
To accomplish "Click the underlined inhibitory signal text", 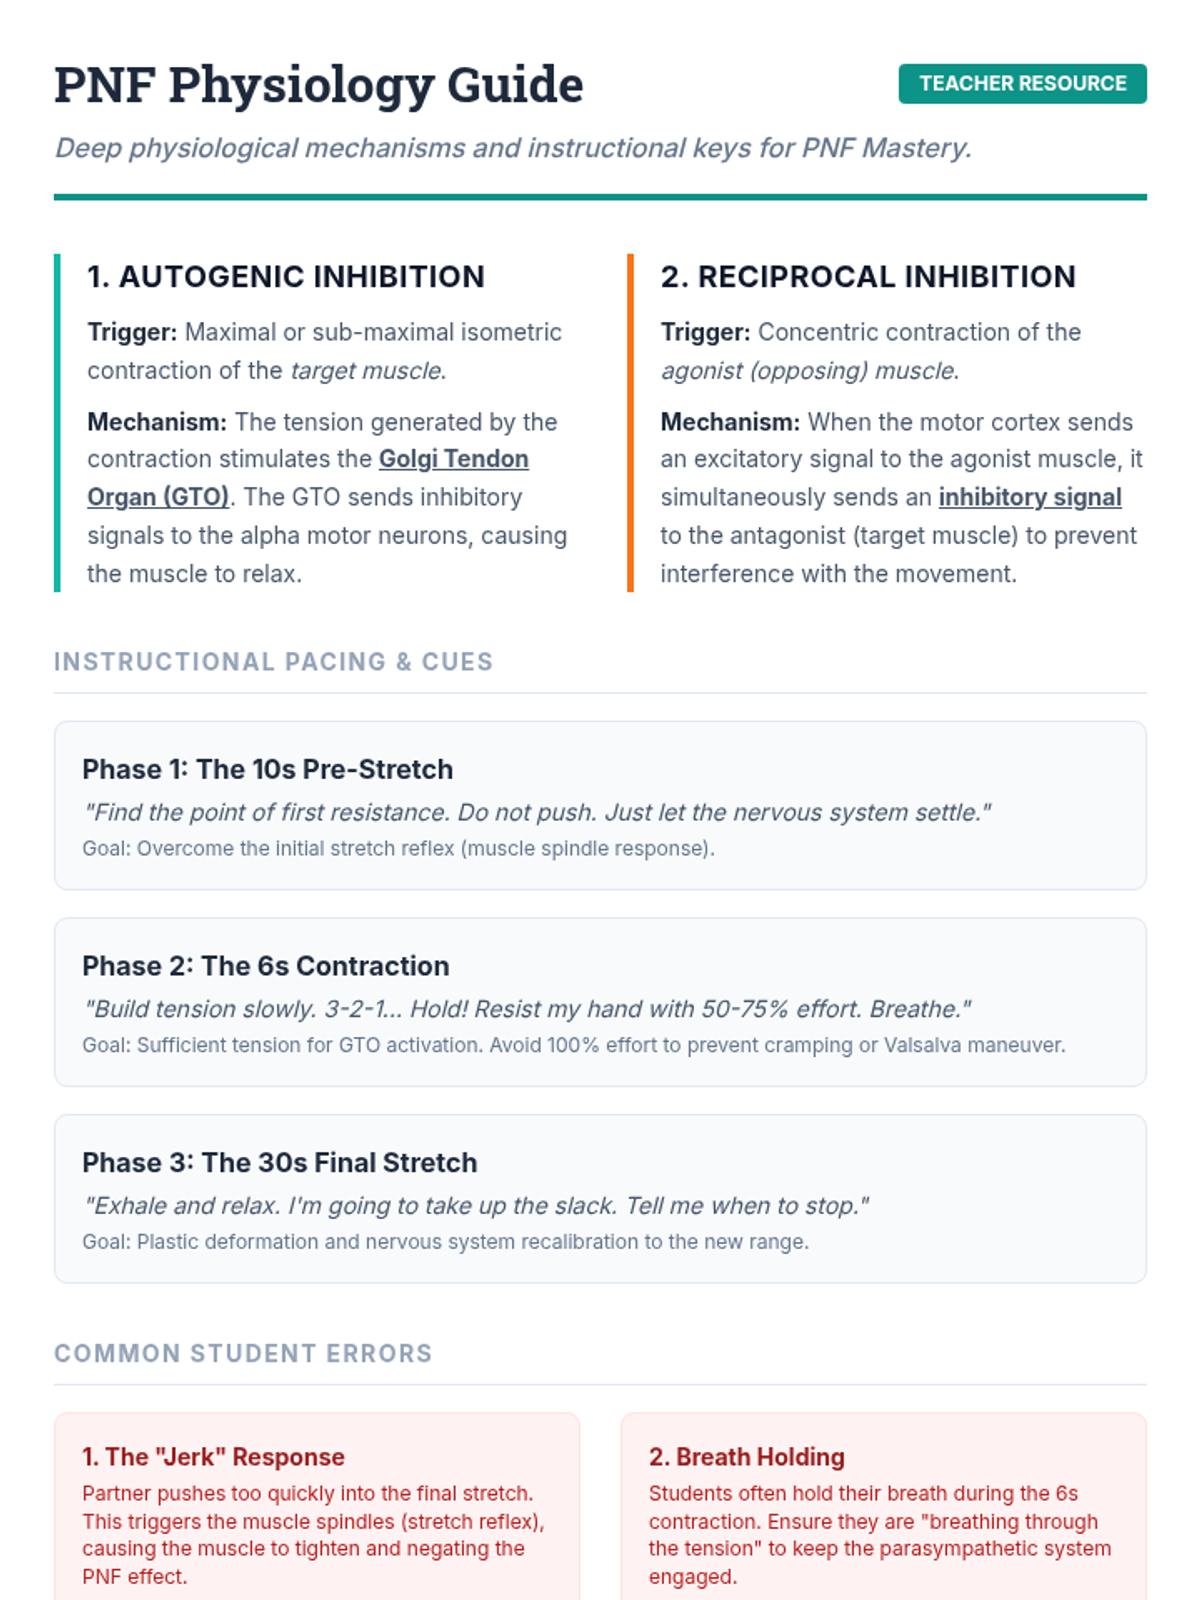I will [x=1029, y=497].
